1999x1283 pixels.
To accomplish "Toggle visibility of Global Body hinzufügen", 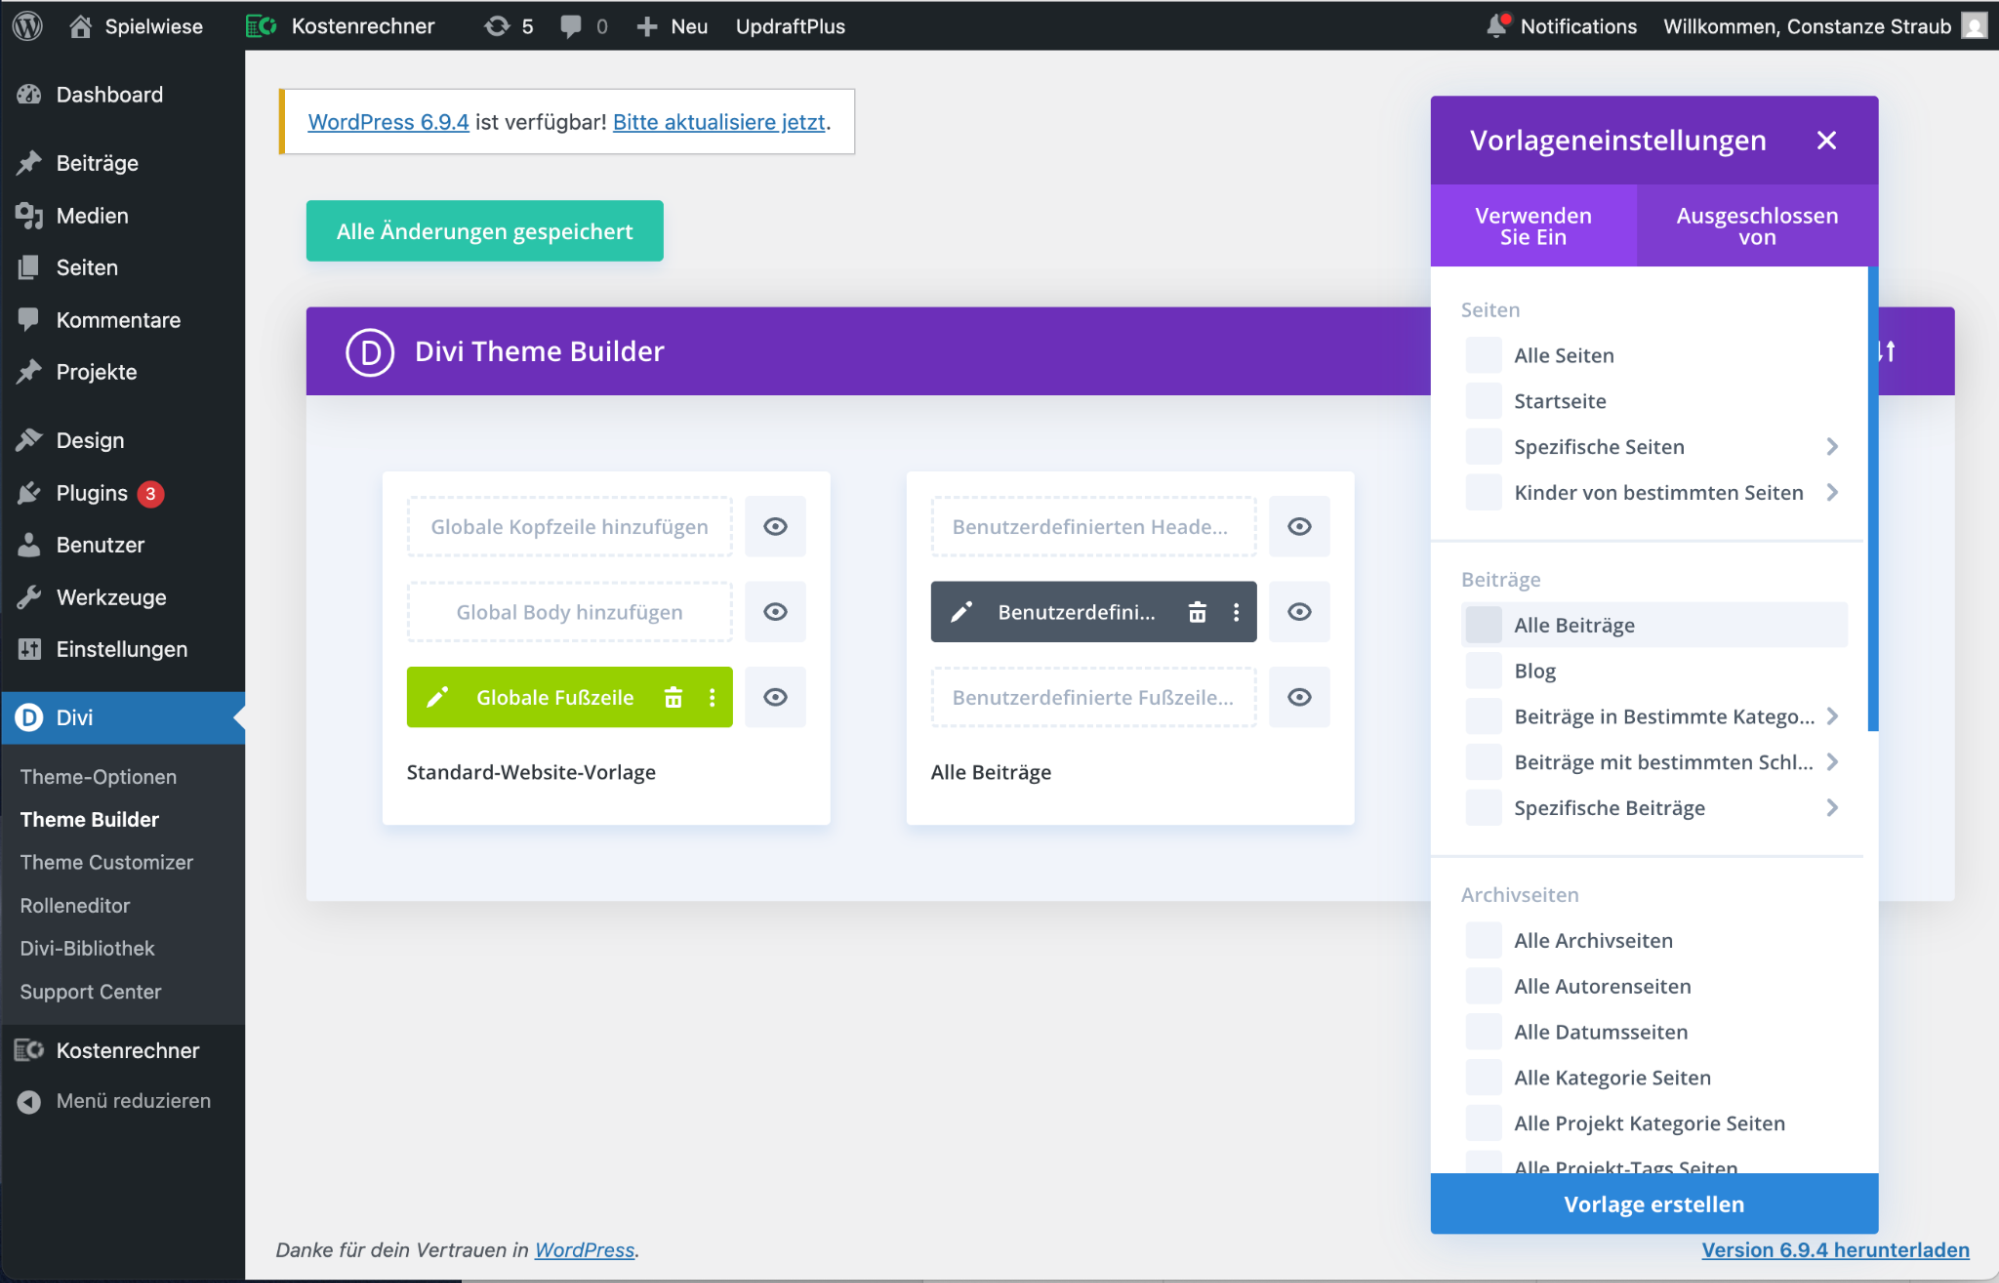I will tap(775, 612).
